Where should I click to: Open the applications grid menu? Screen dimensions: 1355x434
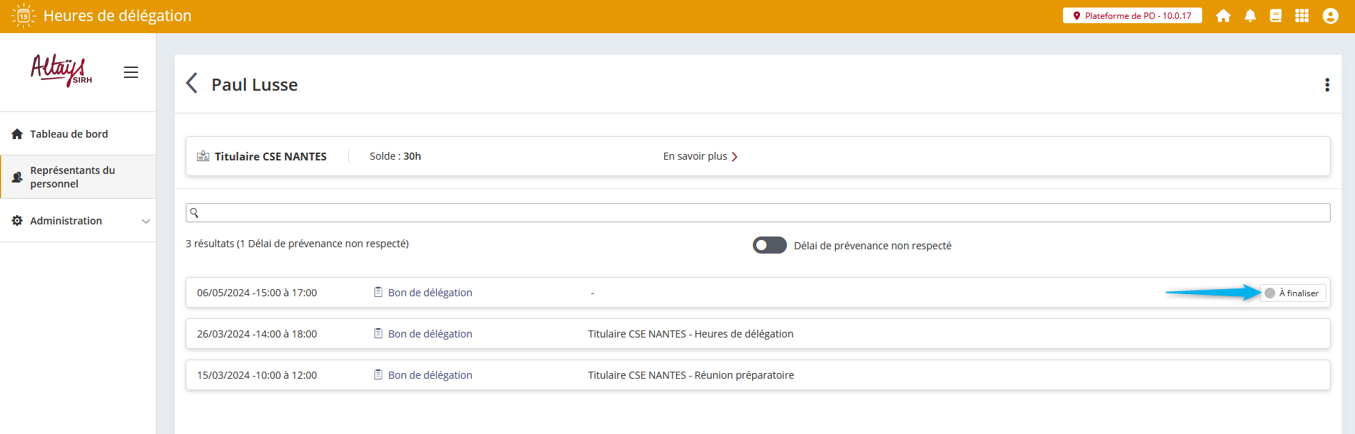1302,16
